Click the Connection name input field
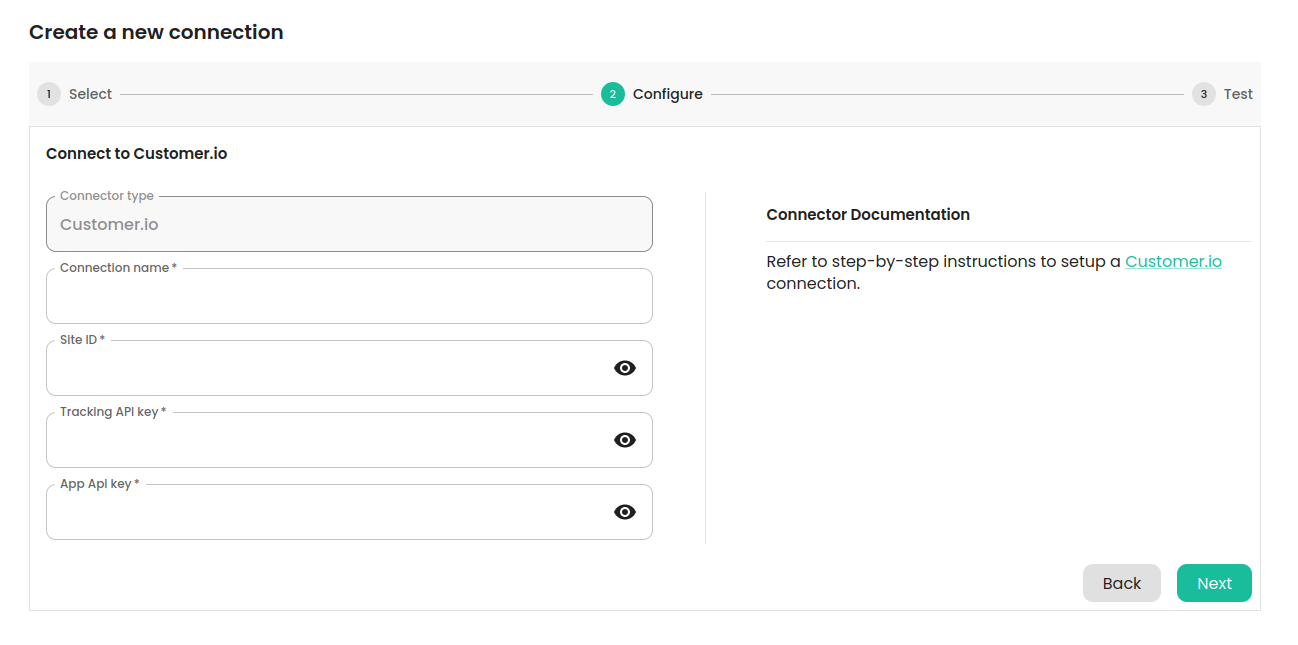 tap(349, 296)
